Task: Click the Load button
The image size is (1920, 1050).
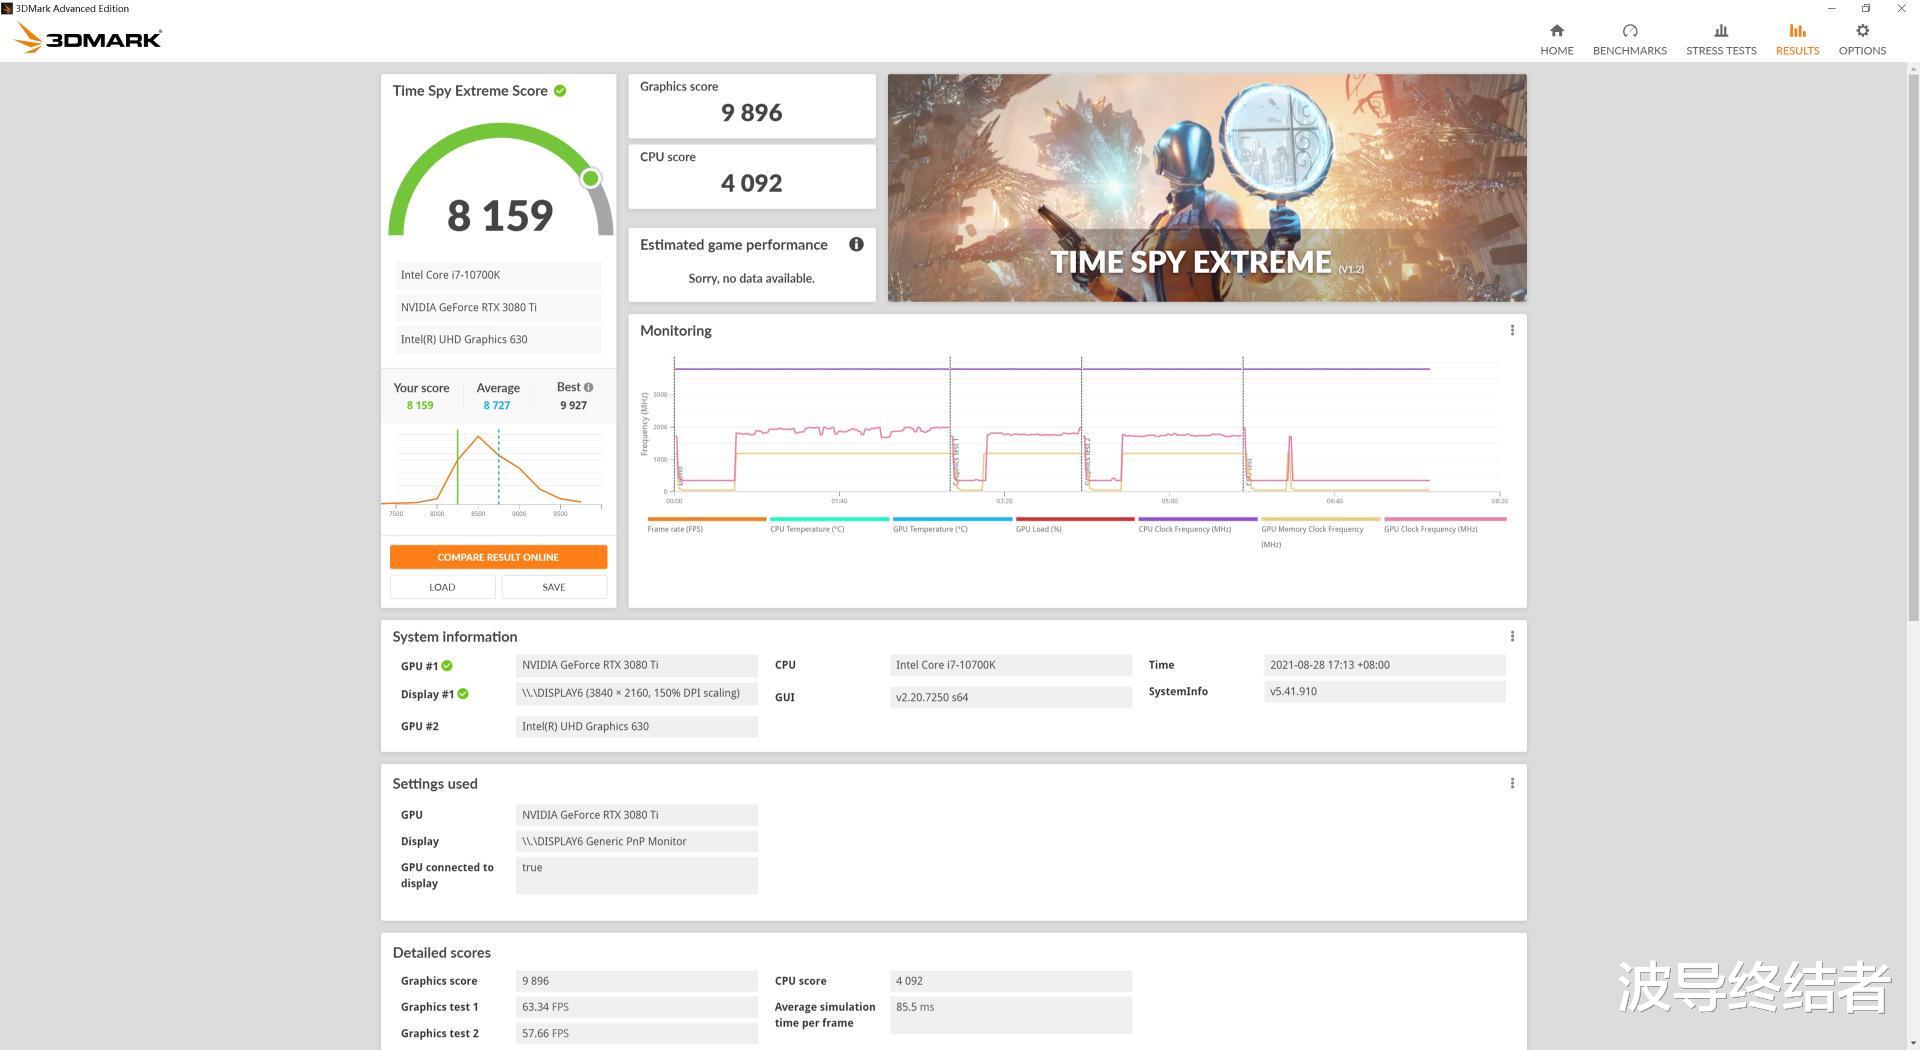Action: (x=442, y=587)
